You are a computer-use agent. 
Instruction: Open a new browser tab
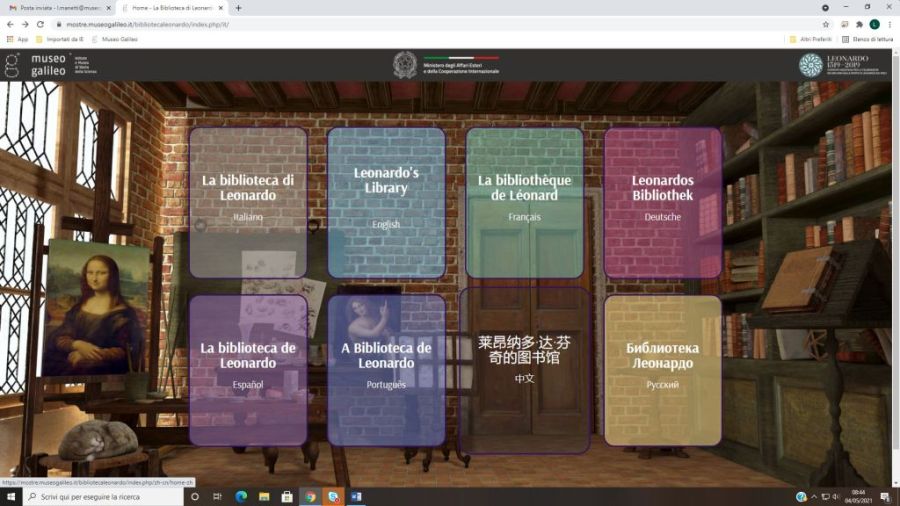238,8
